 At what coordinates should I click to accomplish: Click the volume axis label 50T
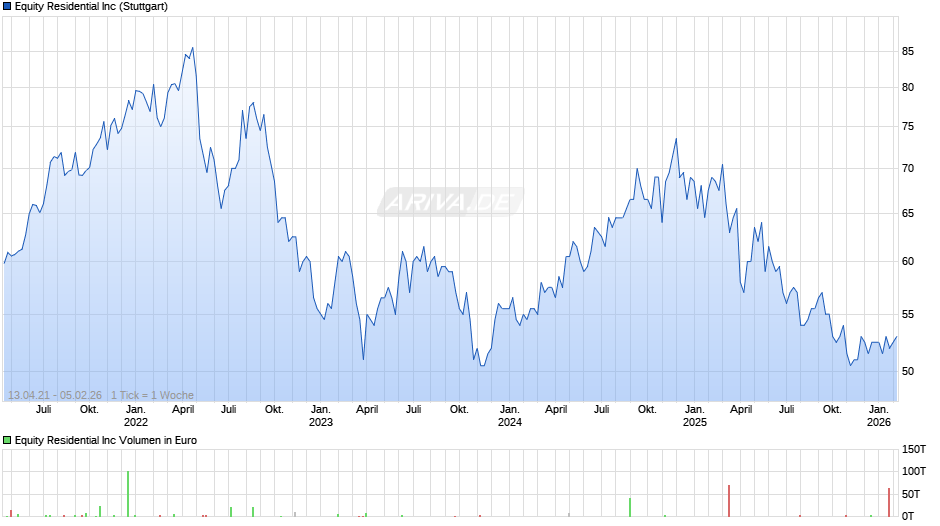click(911, 494)
